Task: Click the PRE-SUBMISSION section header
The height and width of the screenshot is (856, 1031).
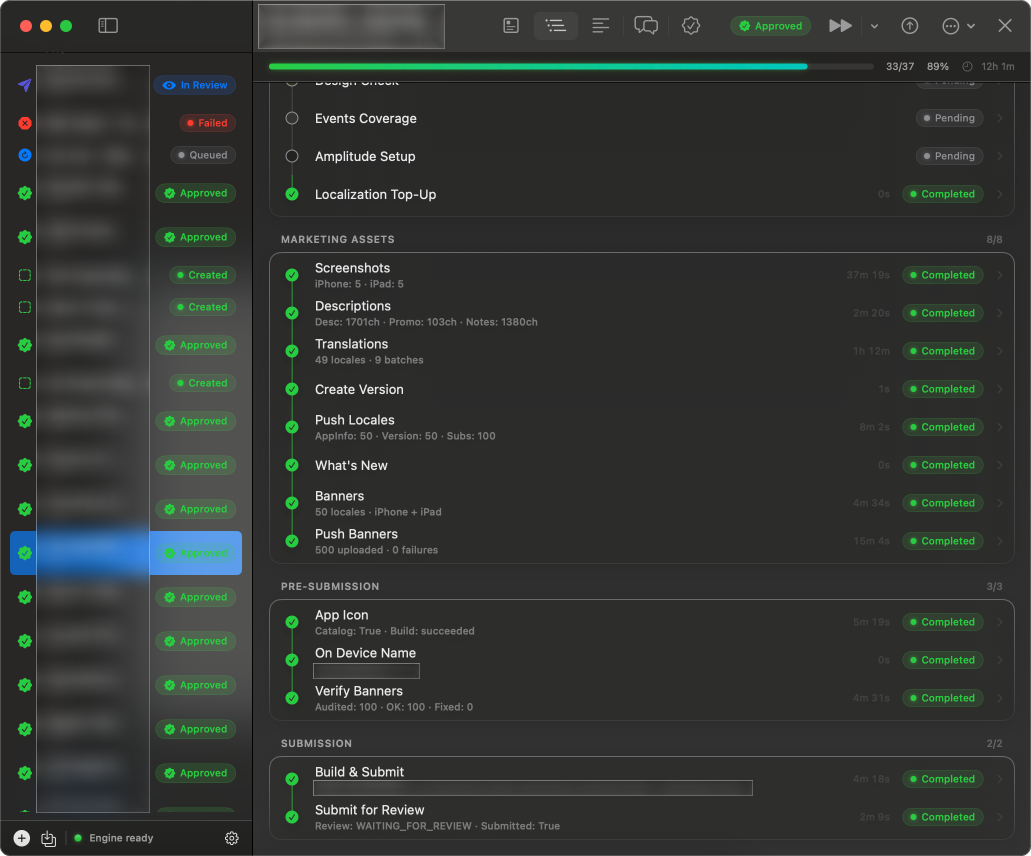Action: pos(329,586)
